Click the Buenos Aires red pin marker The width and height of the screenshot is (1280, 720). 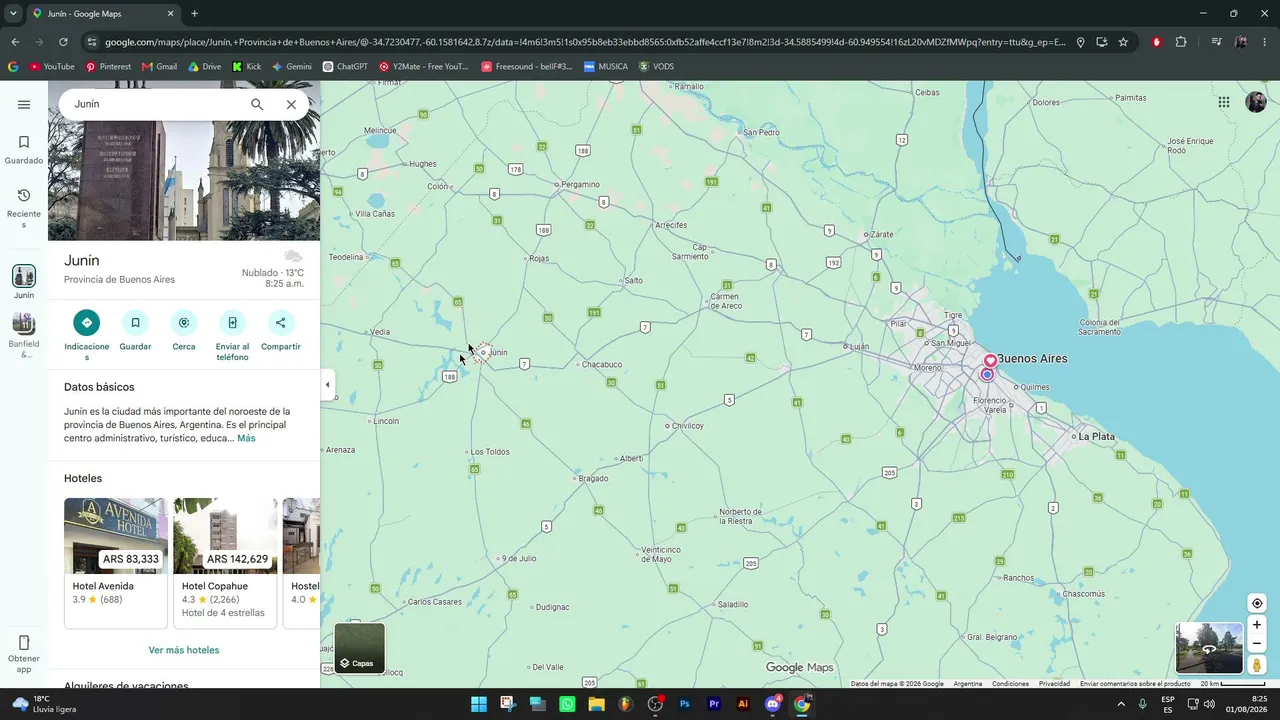990,360
